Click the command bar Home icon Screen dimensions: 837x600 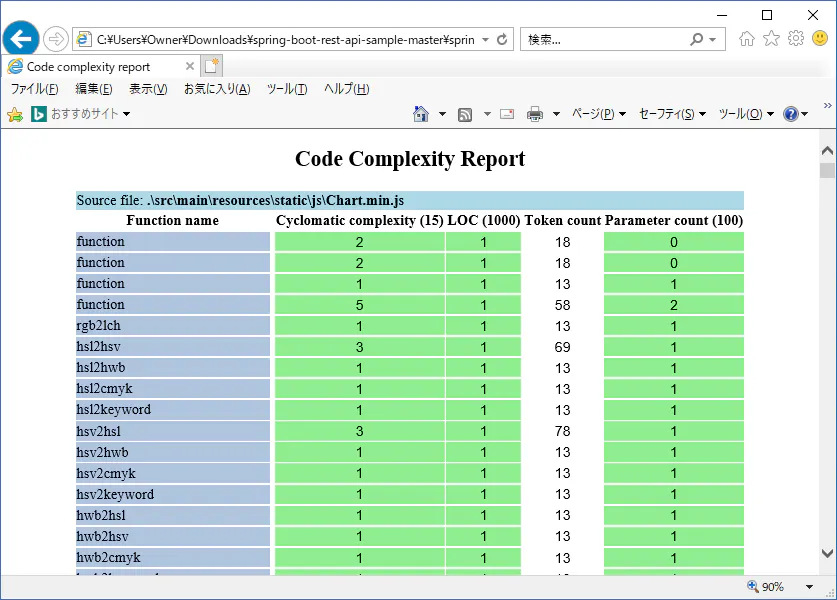(421, 114)
